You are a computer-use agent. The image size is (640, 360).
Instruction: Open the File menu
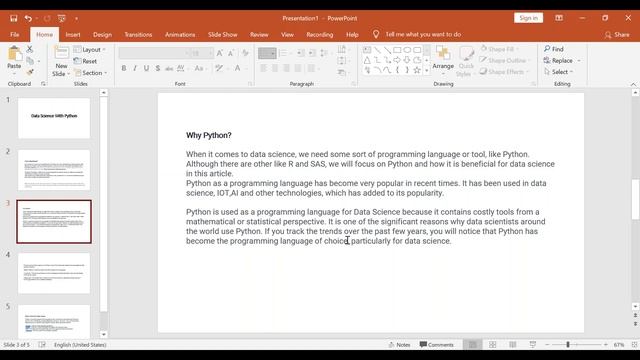point(15,35)
